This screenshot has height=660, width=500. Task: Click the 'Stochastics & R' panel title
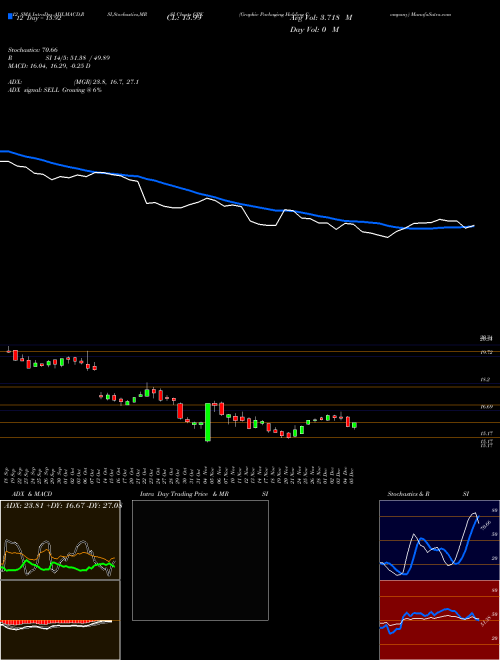coord(409,494)
